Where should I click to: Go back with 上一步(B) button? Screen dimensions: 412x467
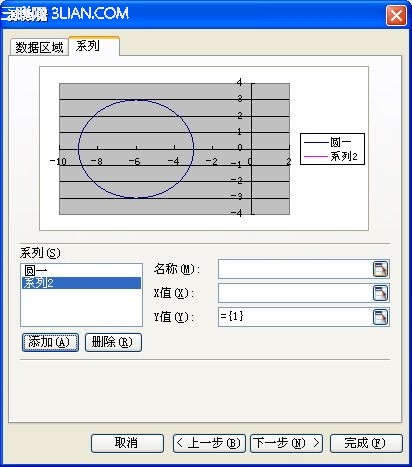(x=209, y=443)
